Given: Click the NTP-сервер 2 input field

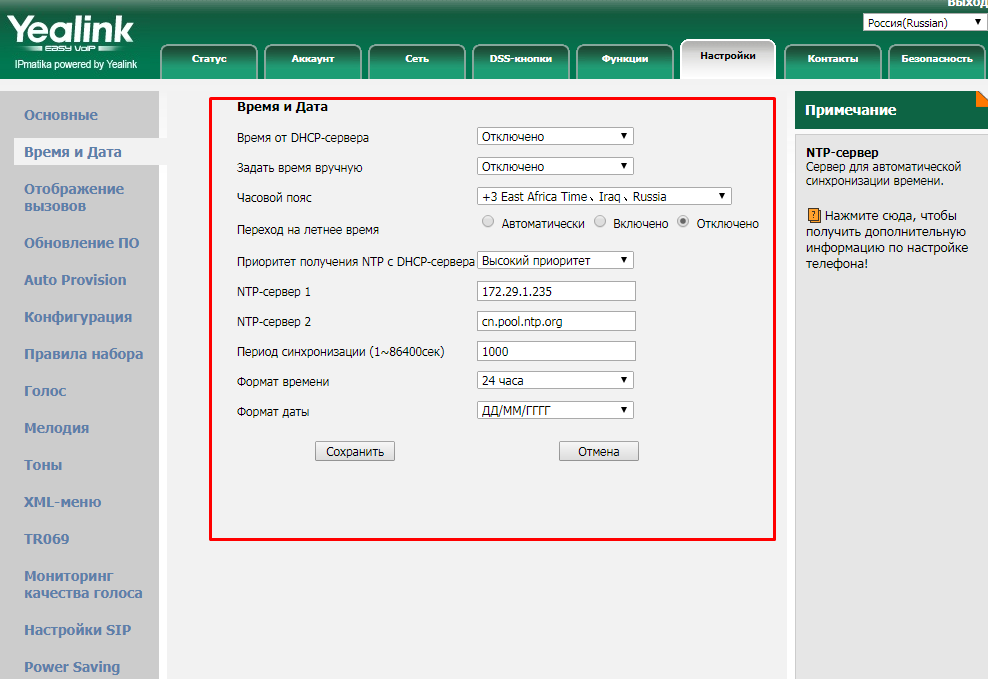Looking at the screenshot, I should tap(556, 321).
